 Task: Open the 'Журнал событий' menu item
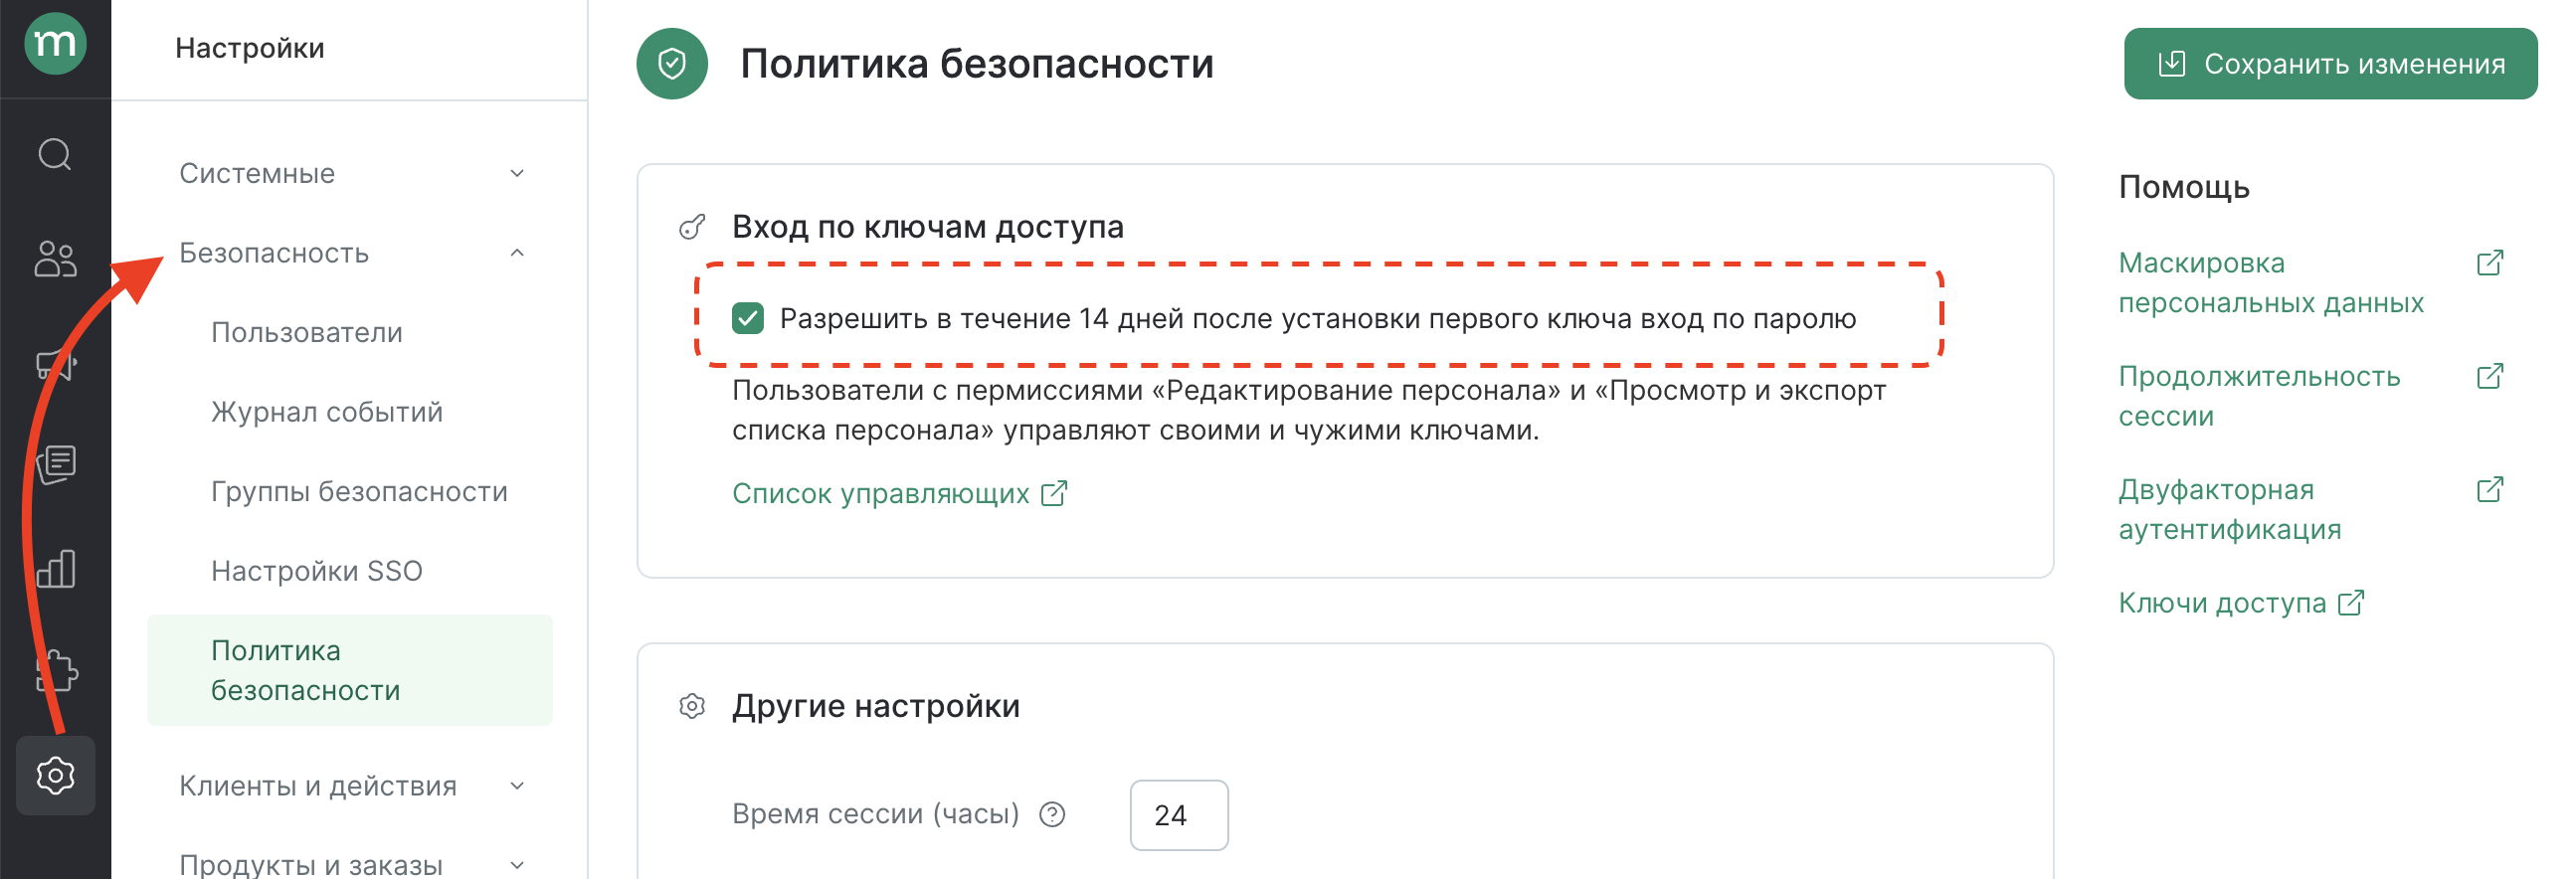(326, 411)
